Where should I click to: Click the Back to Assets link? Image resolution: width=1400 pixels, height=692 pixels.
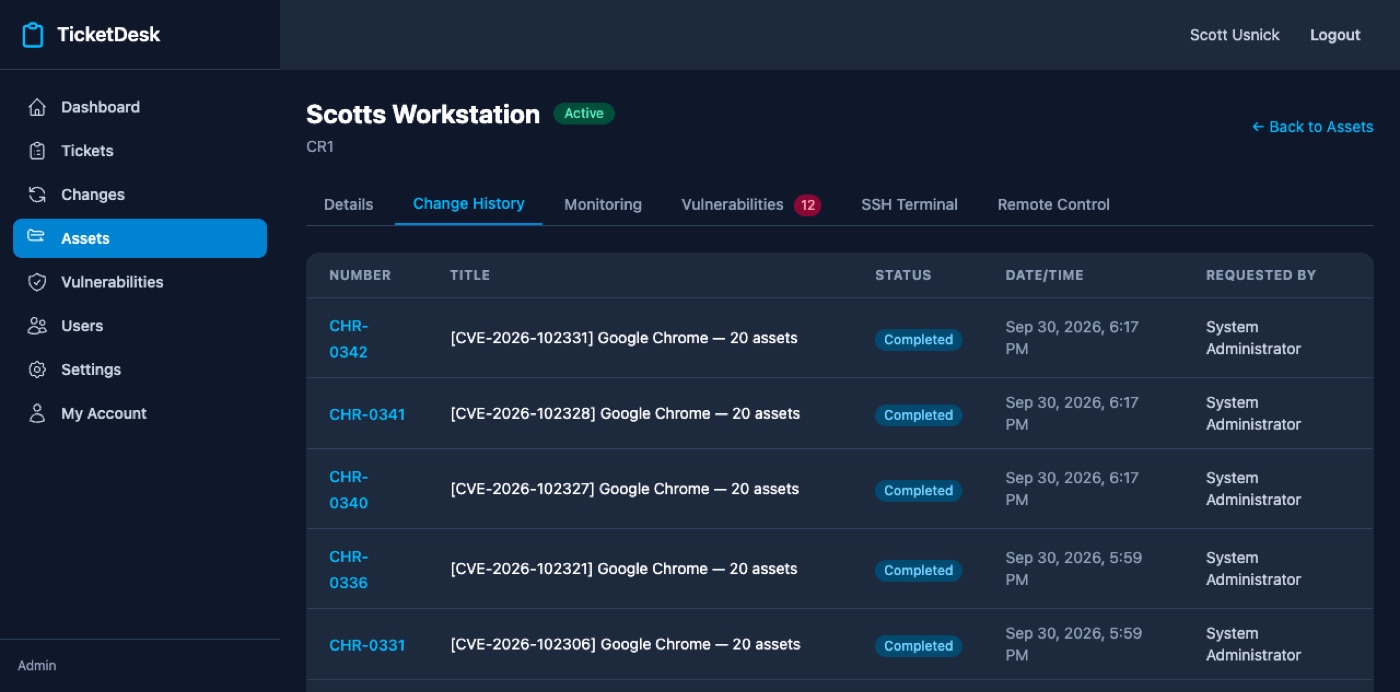1312,127
